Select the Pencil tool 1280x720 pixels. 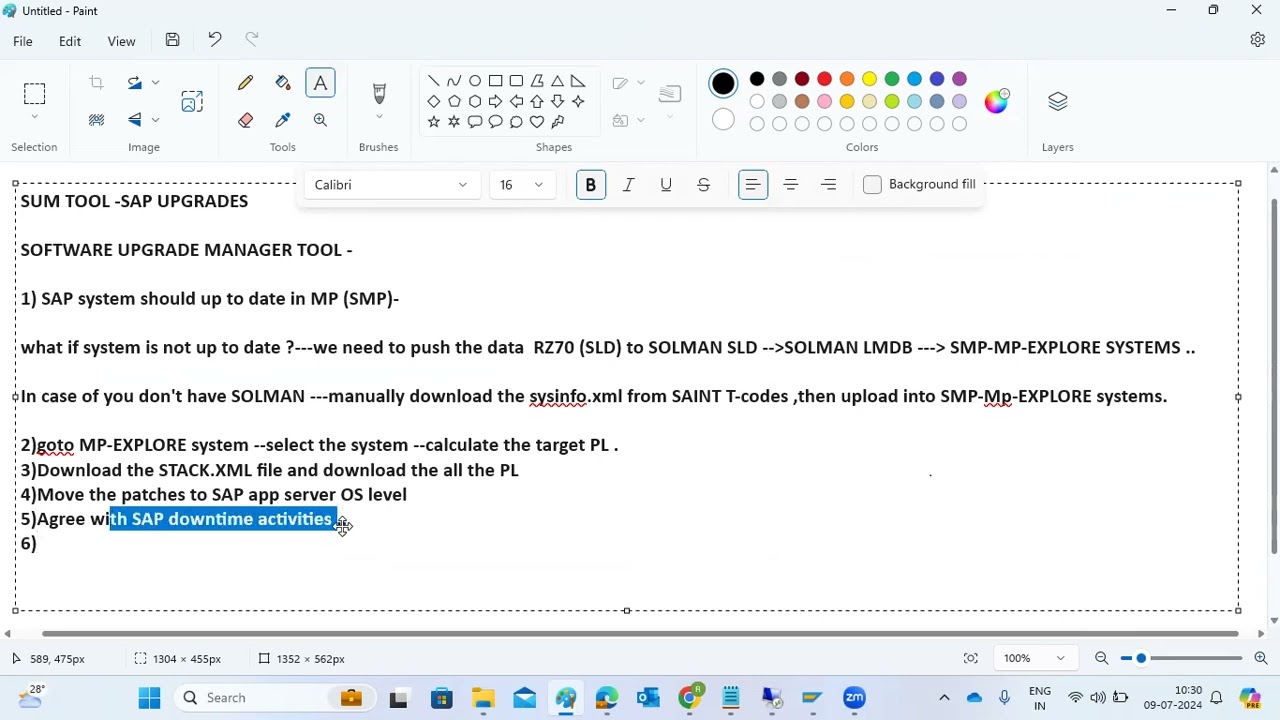tap(245, 83)
